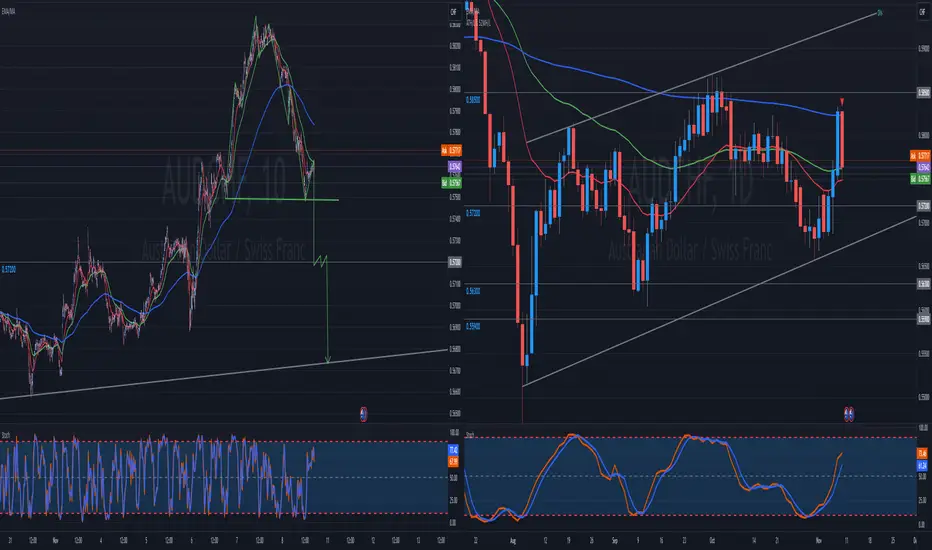Click the orange Stoch value tag on the daily chart

pyautogui.click(x=922, y=453)
